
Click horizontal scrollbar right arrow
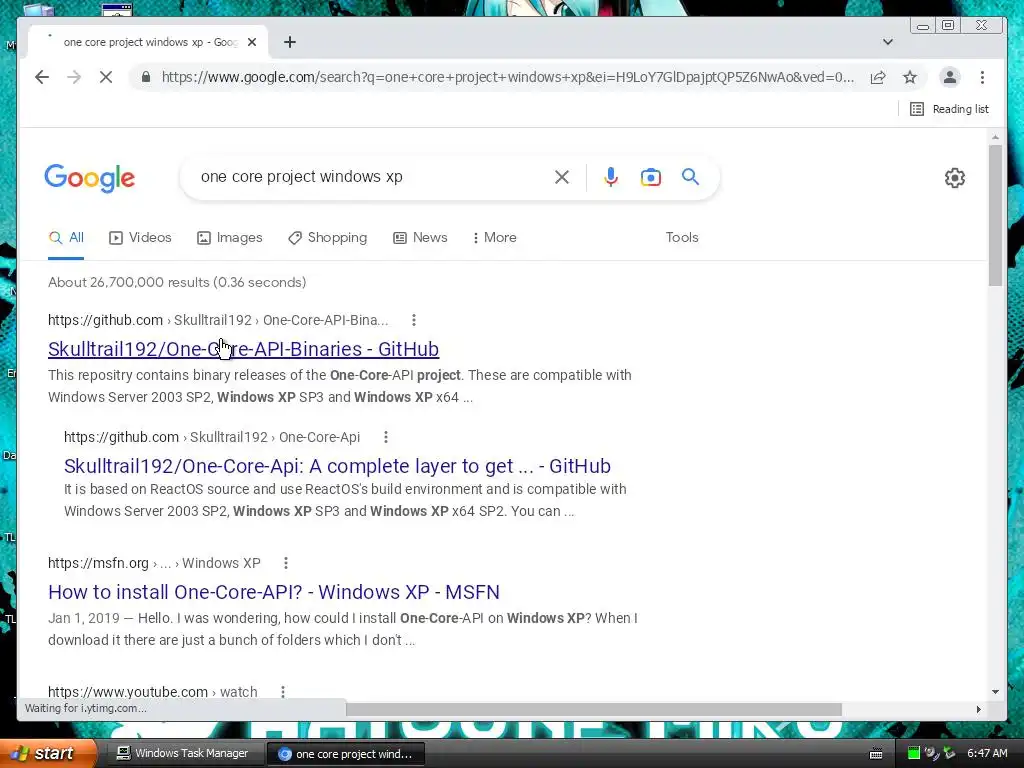(978, 709)
